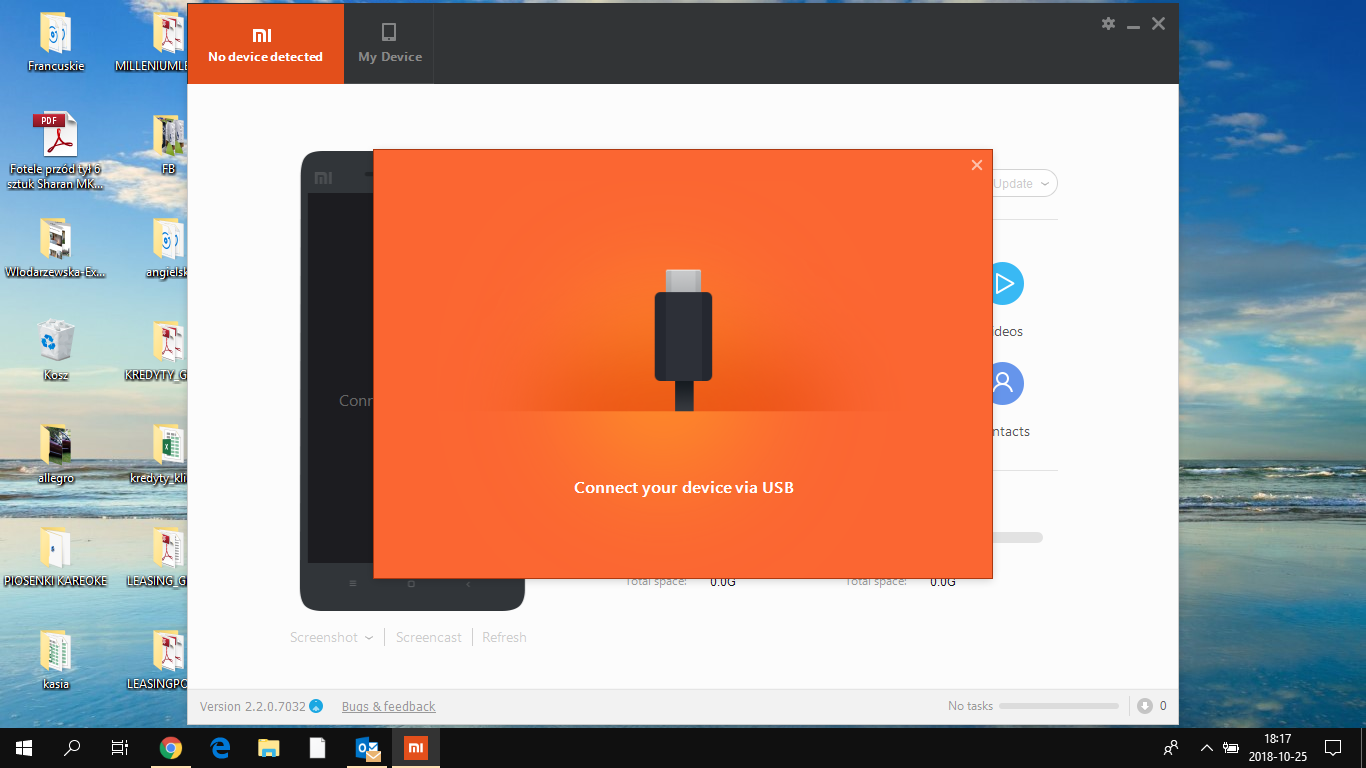This screenshot has width=1366, height=768.
Task: Show hidden system tray icons
Action: click(1206, 748)
